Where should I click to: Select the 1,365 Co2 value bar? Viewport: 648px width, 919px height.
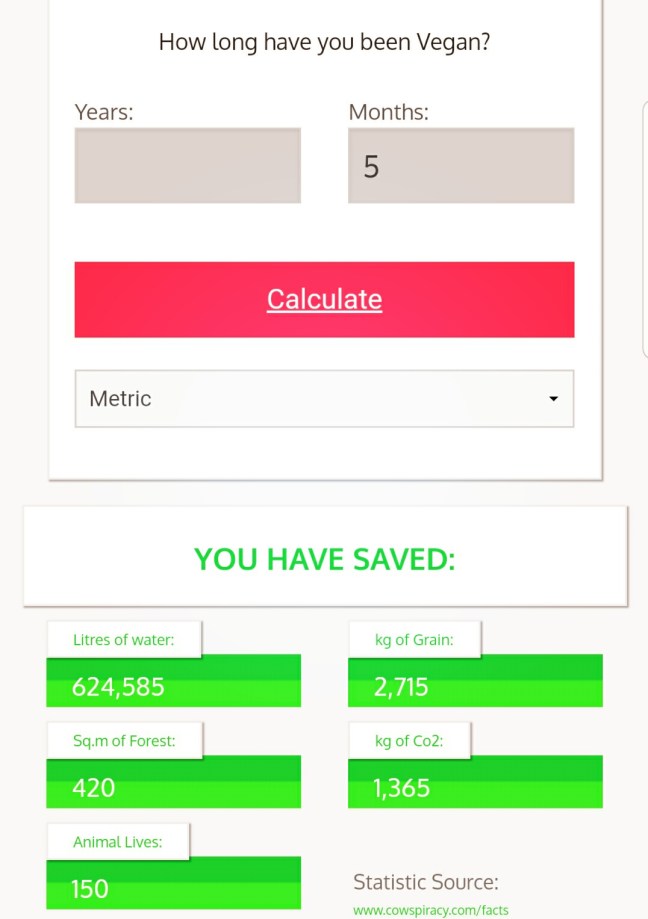[x=475, y=788]
